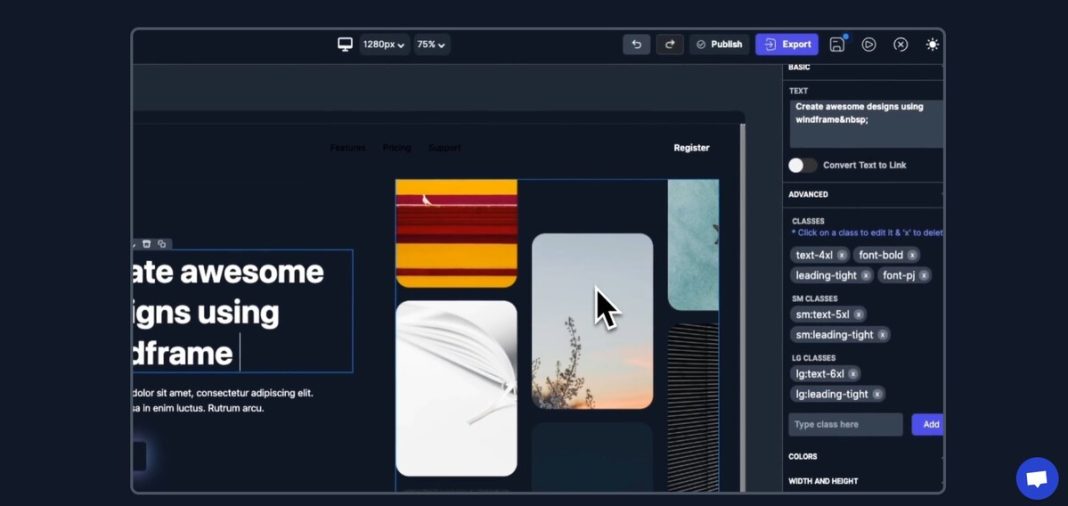The image size is (1068, 506).
Task: Select the white book pages image
Action: pos(456,388)
